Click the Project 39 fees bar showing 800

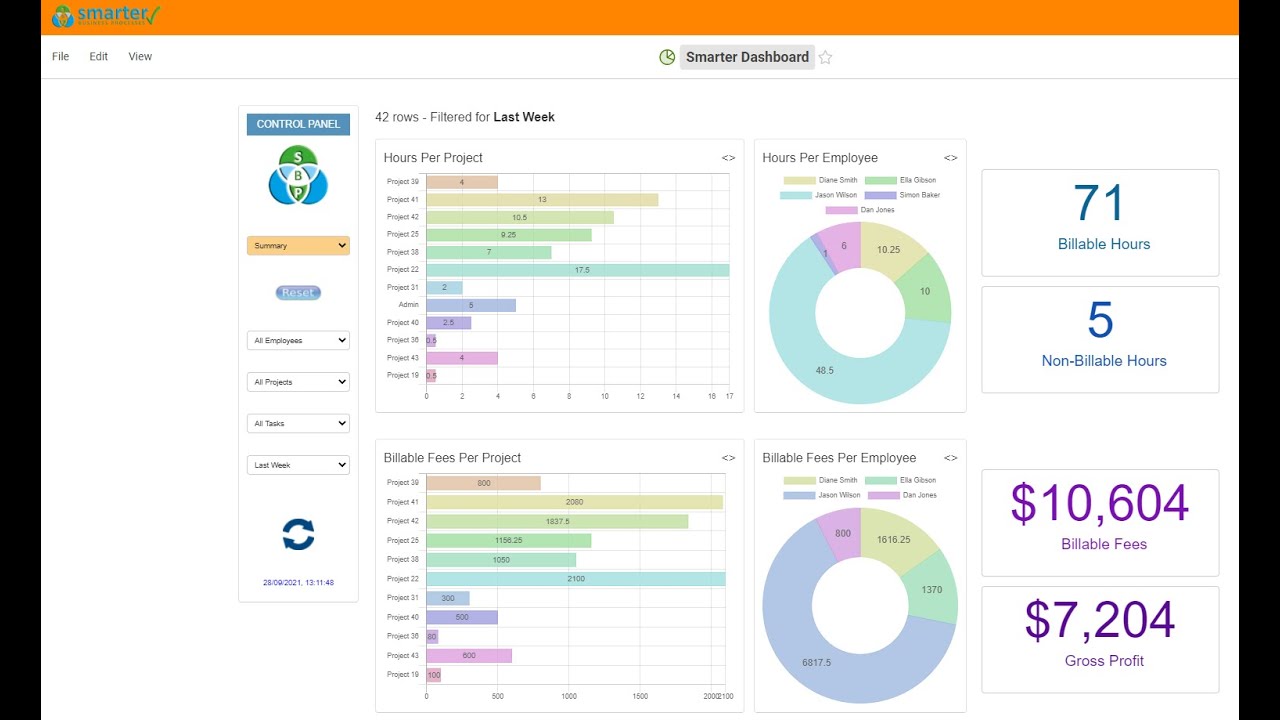pyautogui.click(x=484, y=483)
